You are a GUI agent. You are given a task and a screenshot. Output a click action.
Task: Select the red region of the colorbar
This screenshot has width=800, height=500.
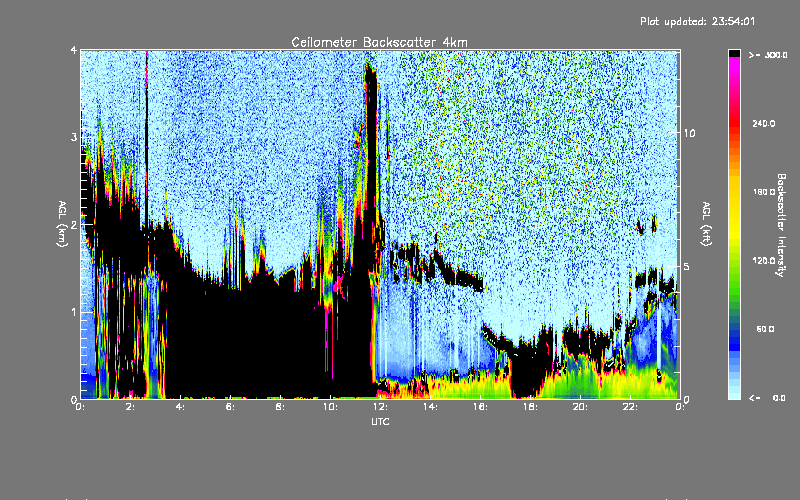tap(734, 122)
